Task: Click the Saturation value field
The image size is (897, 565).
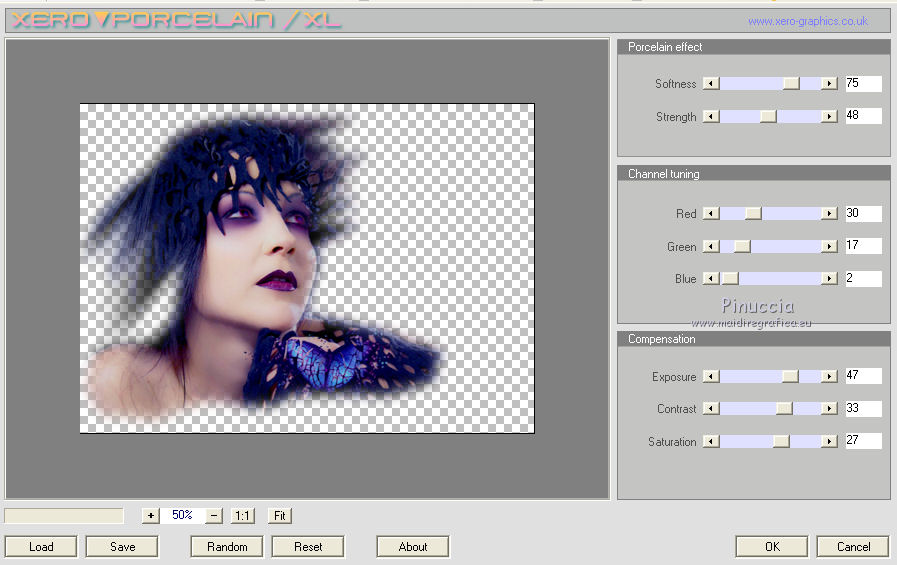Action: click(x=863, y=440)
